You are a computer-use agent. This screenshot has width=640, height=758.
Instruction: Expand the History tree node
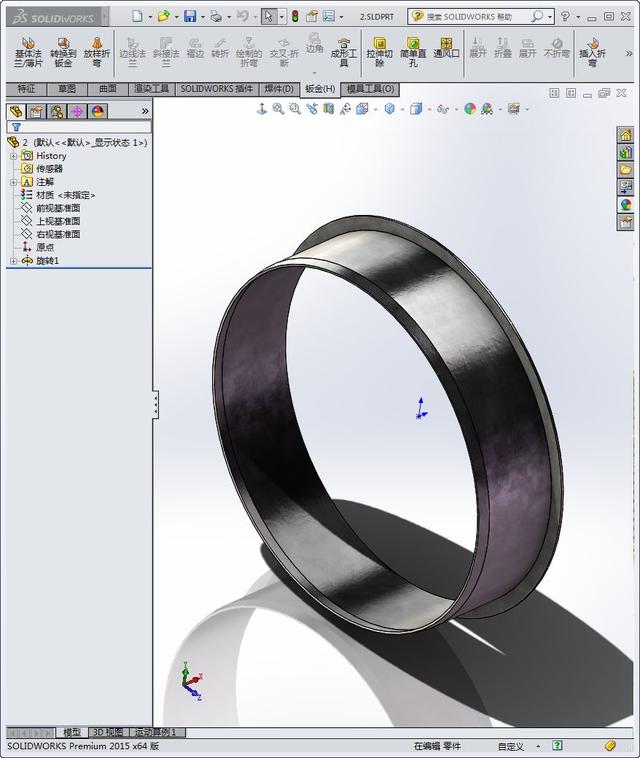[x=14, y=156]
